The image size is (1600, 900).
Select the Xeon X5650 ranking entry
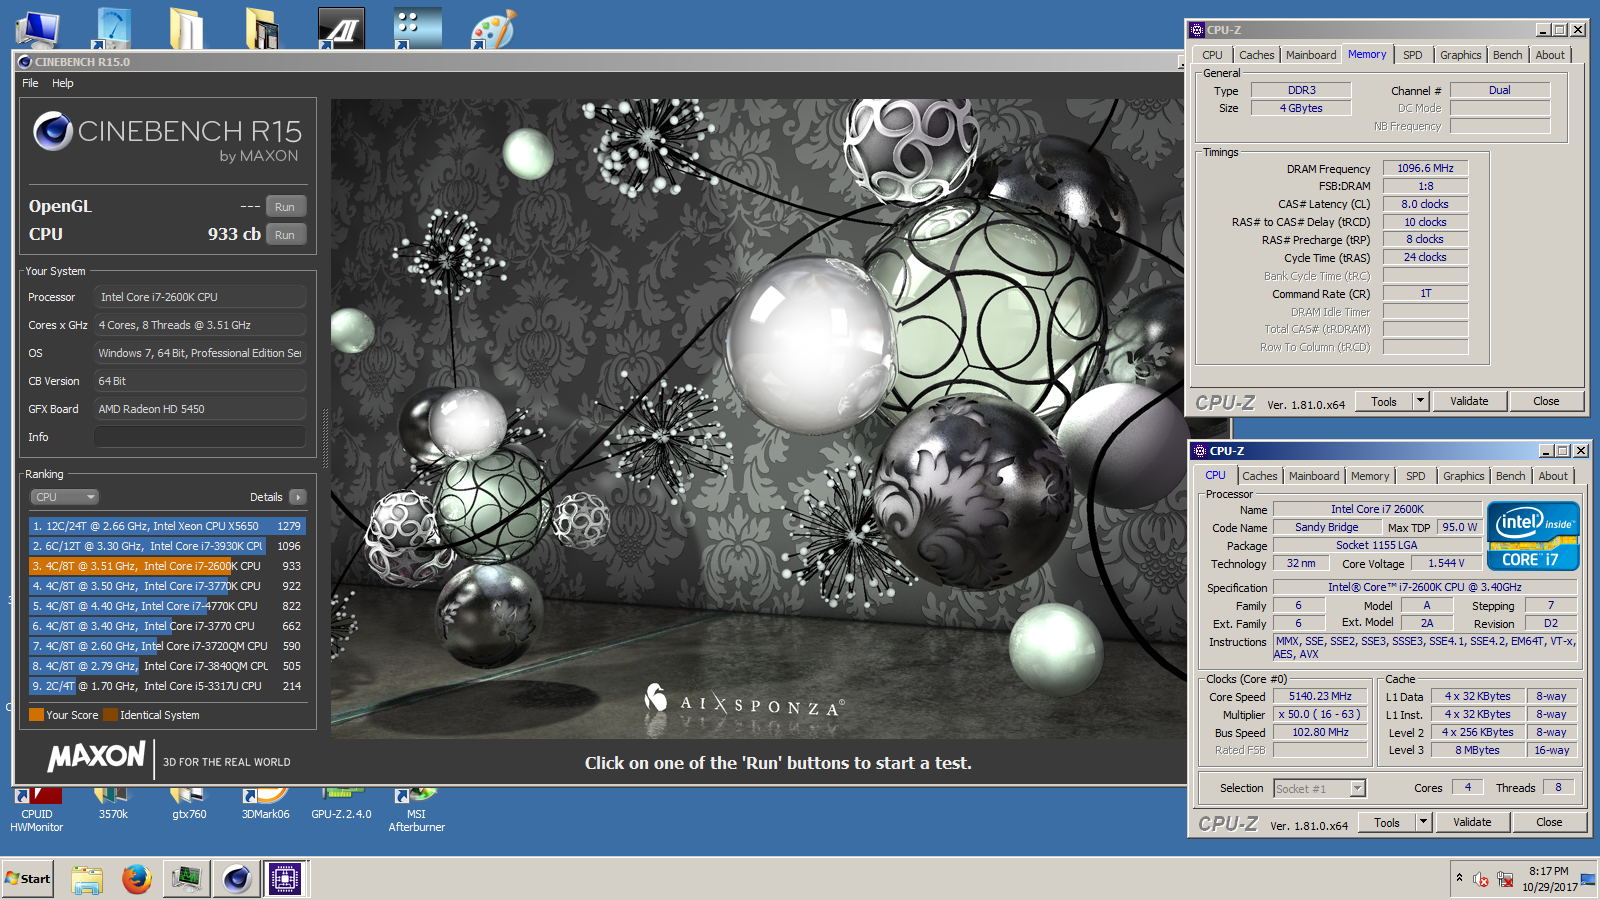click(x=167, y=526)
